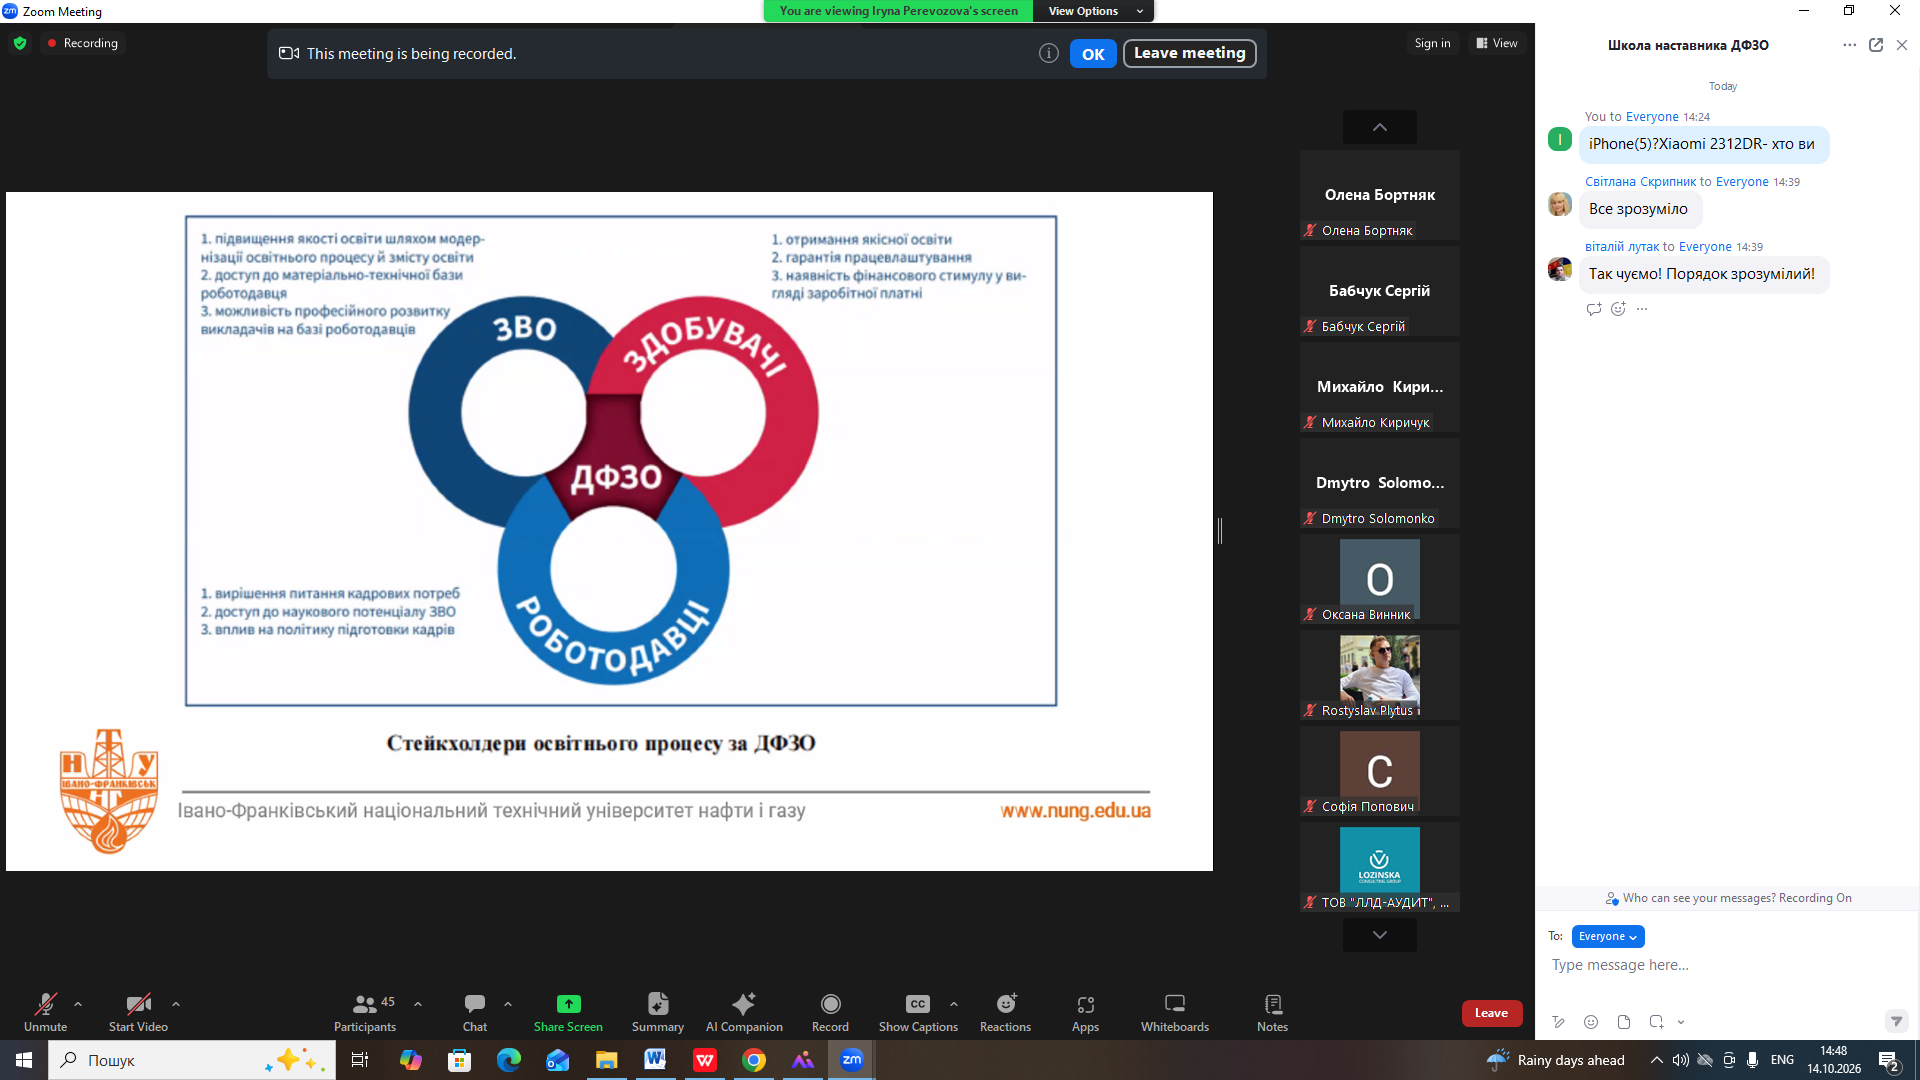Expand video options arrow next to Start Video
1920x1080 pixels.
(176, 1003)
